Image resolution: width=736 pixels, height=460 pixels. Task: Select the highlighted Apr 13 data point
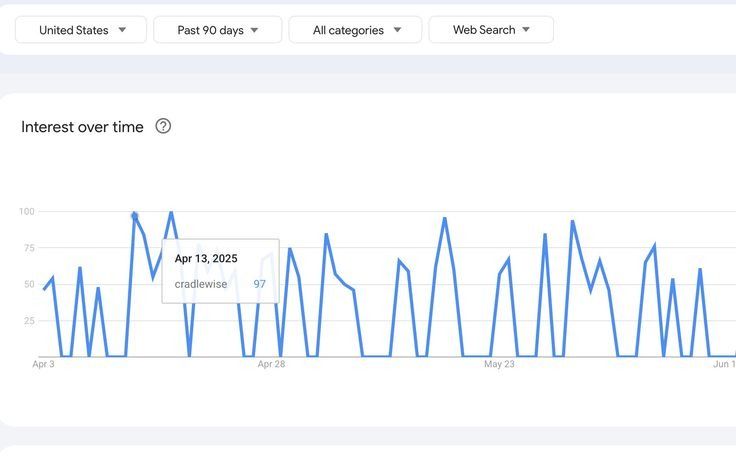pos(134,215)
